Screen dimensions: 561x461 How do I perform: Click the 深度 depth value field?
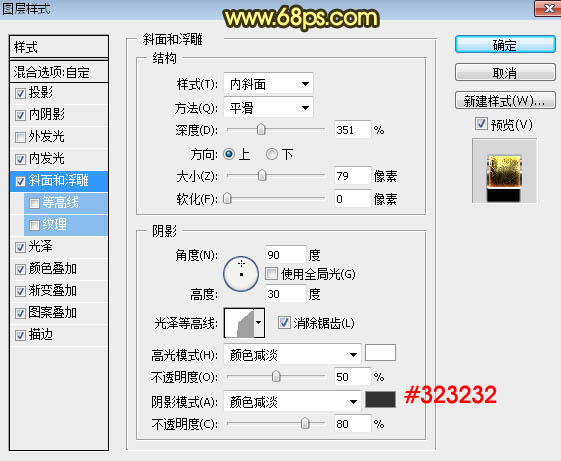click(352, 130)
